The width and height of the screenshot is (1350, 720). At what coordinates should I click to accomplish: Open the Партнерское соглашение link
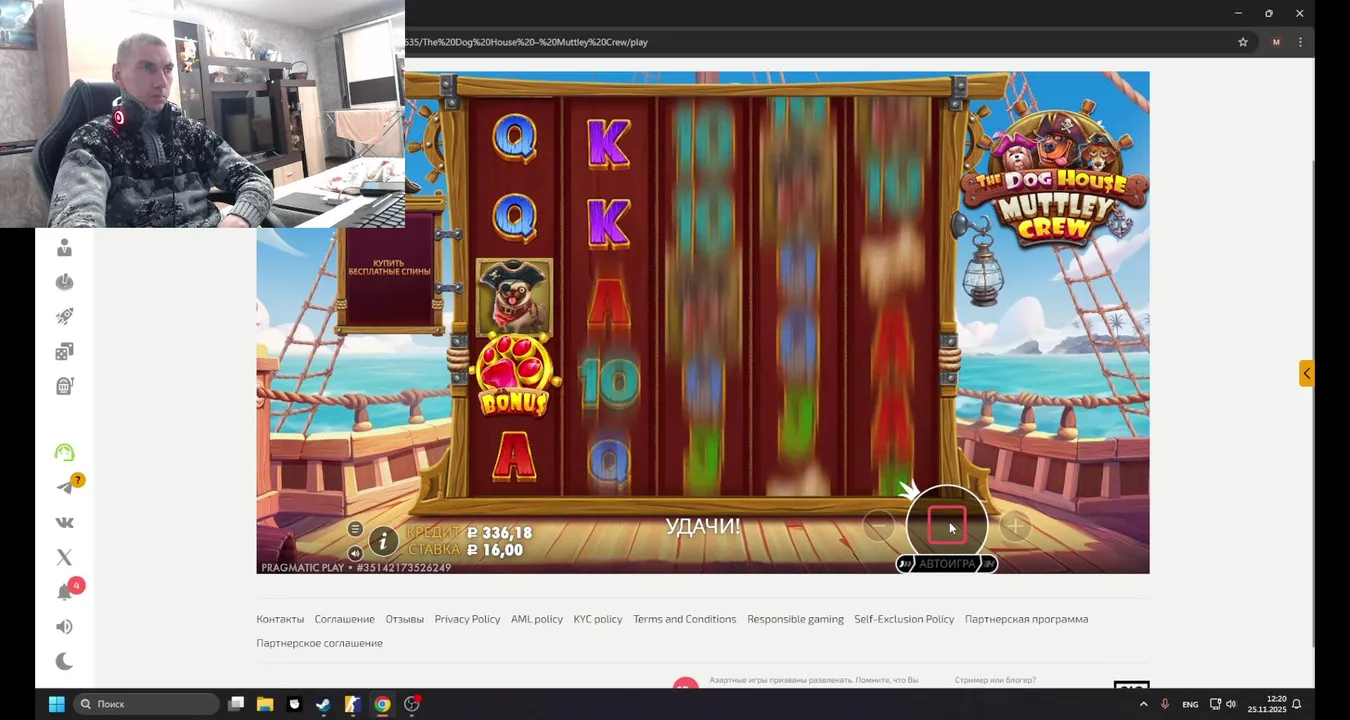319,643
